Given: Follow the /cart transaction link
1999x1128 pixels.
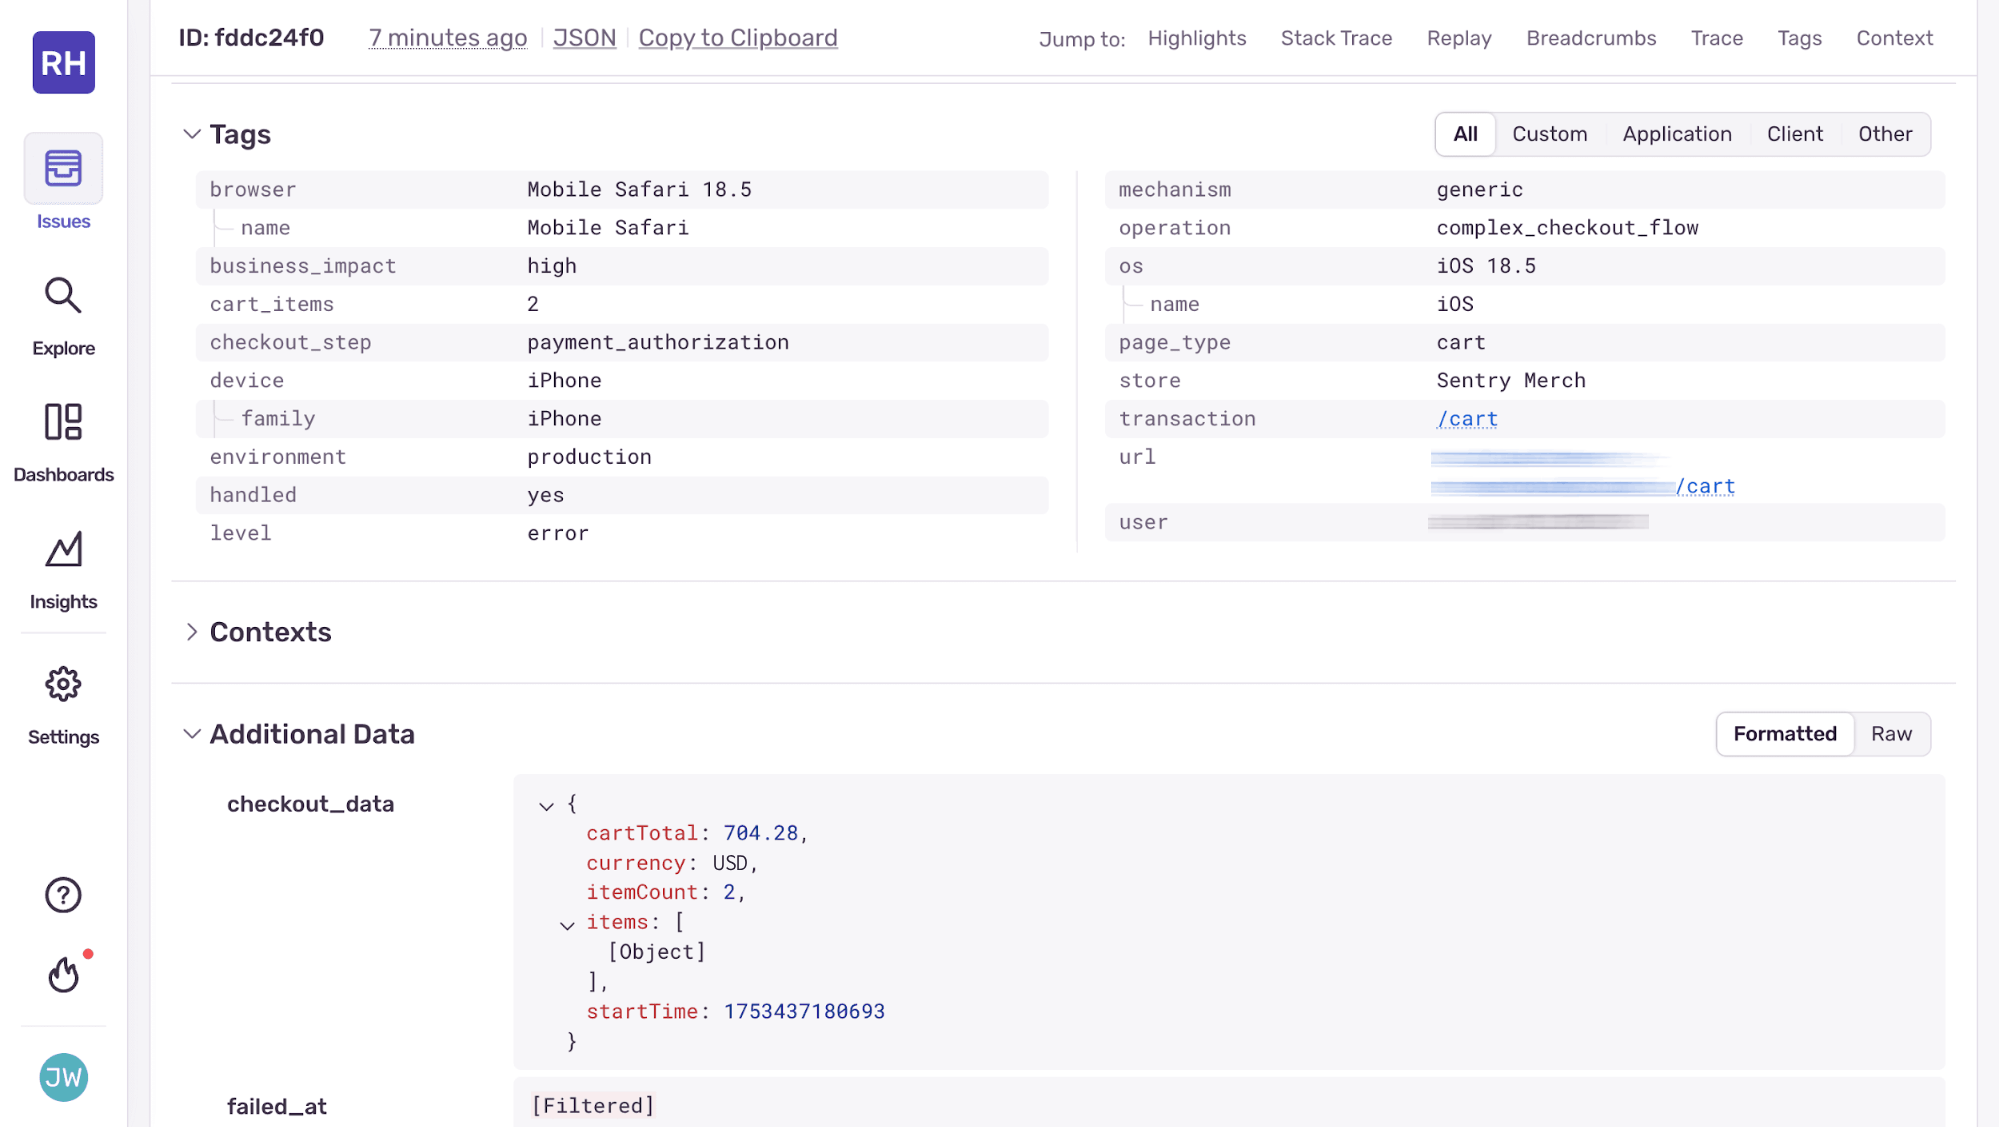Looking at the screenshot, I should click(x=1466, y=419).
